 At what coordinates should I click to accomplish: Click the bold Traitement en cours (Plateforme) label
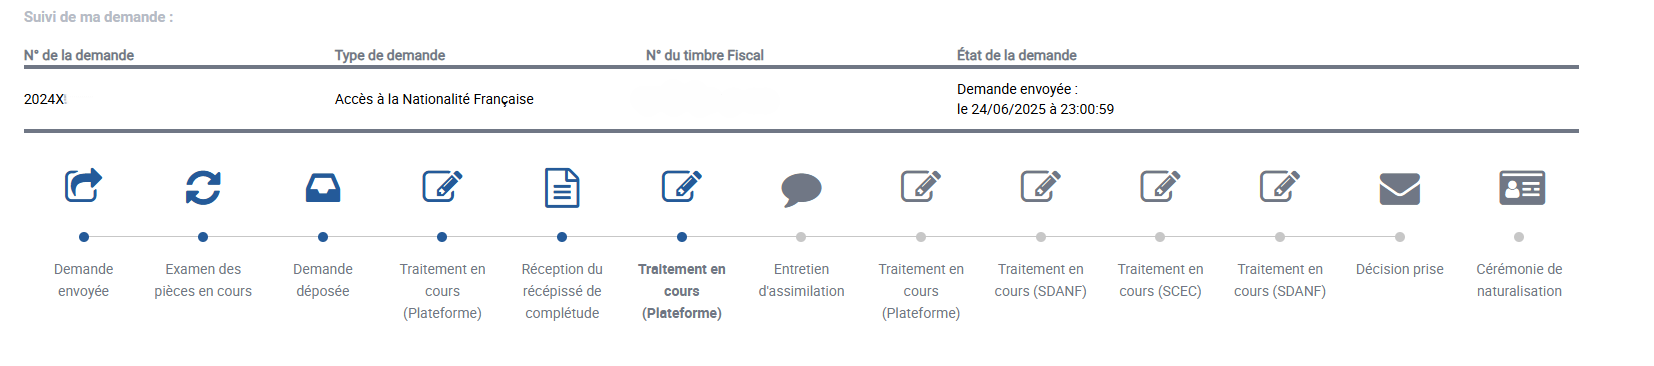point(682,291)
